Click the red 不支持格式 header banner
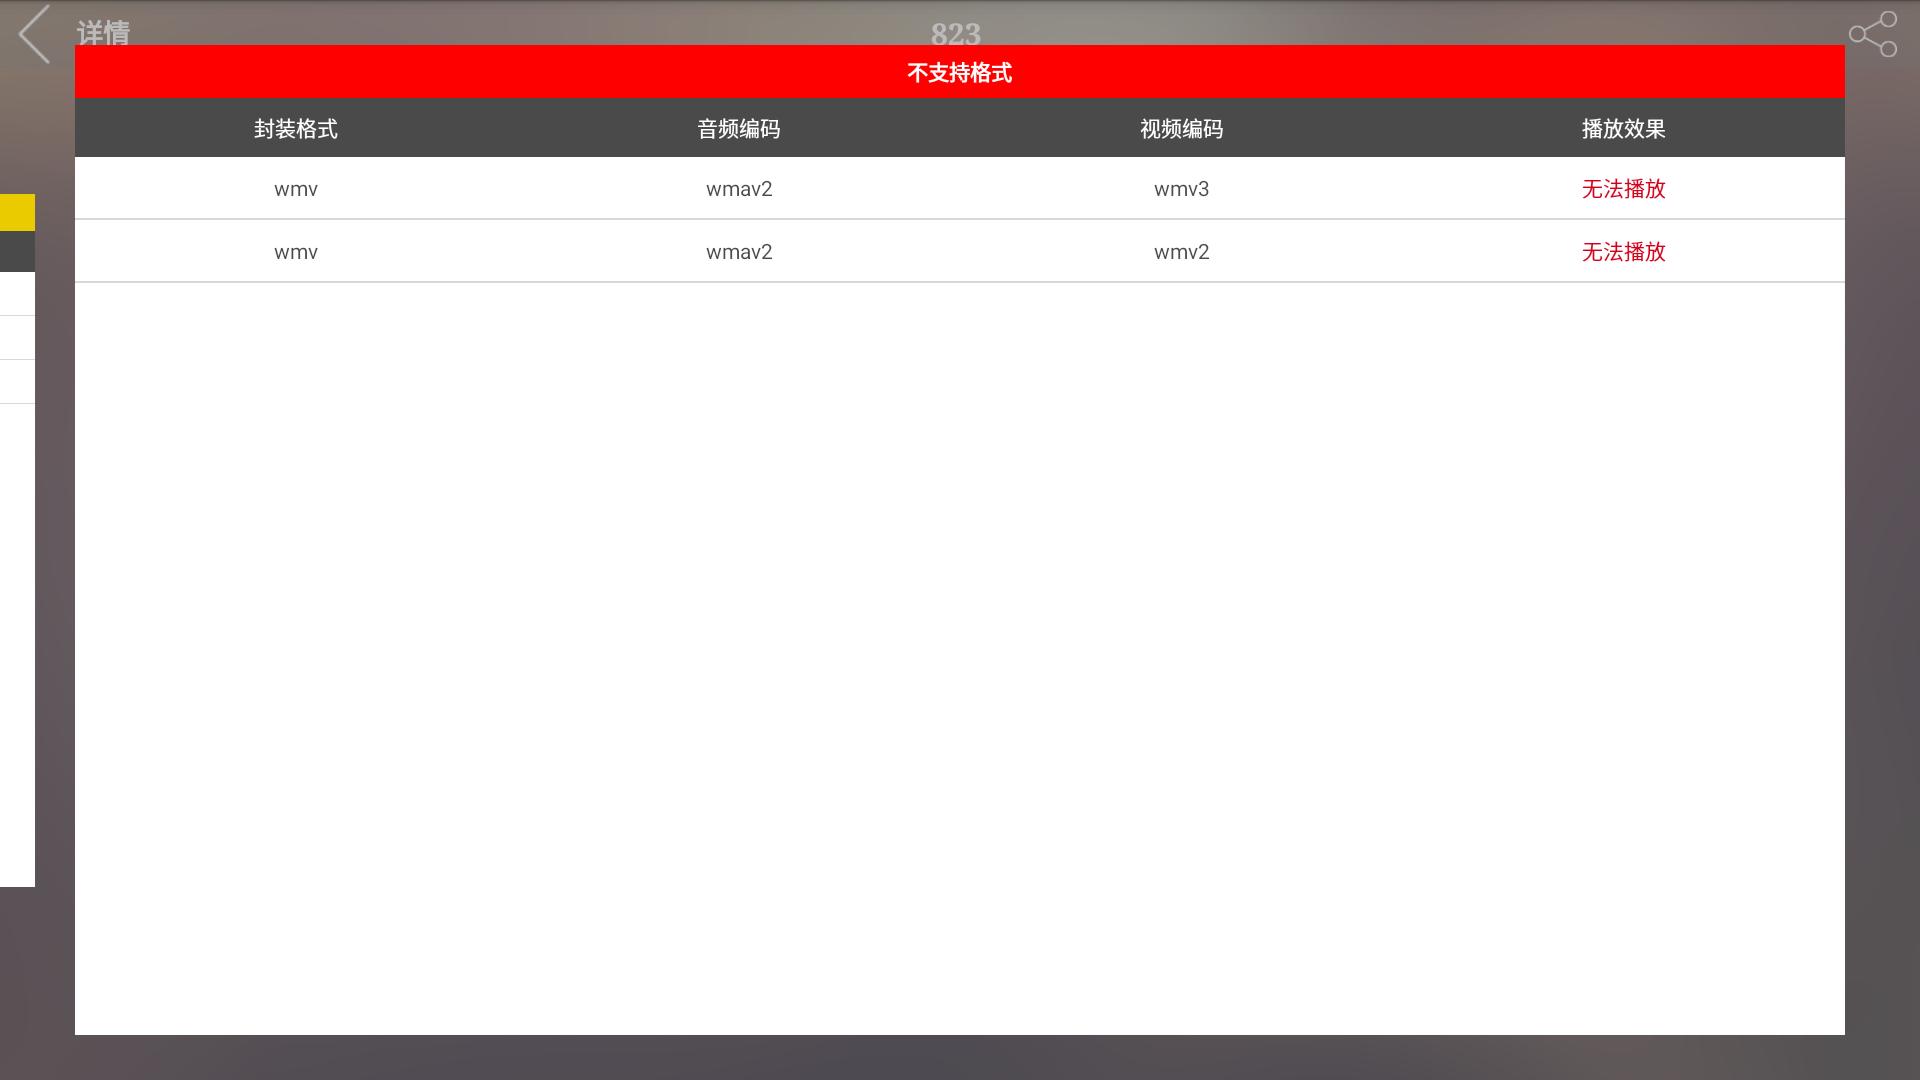Viewport: 1920px width, 1080px height. [959, 72]
